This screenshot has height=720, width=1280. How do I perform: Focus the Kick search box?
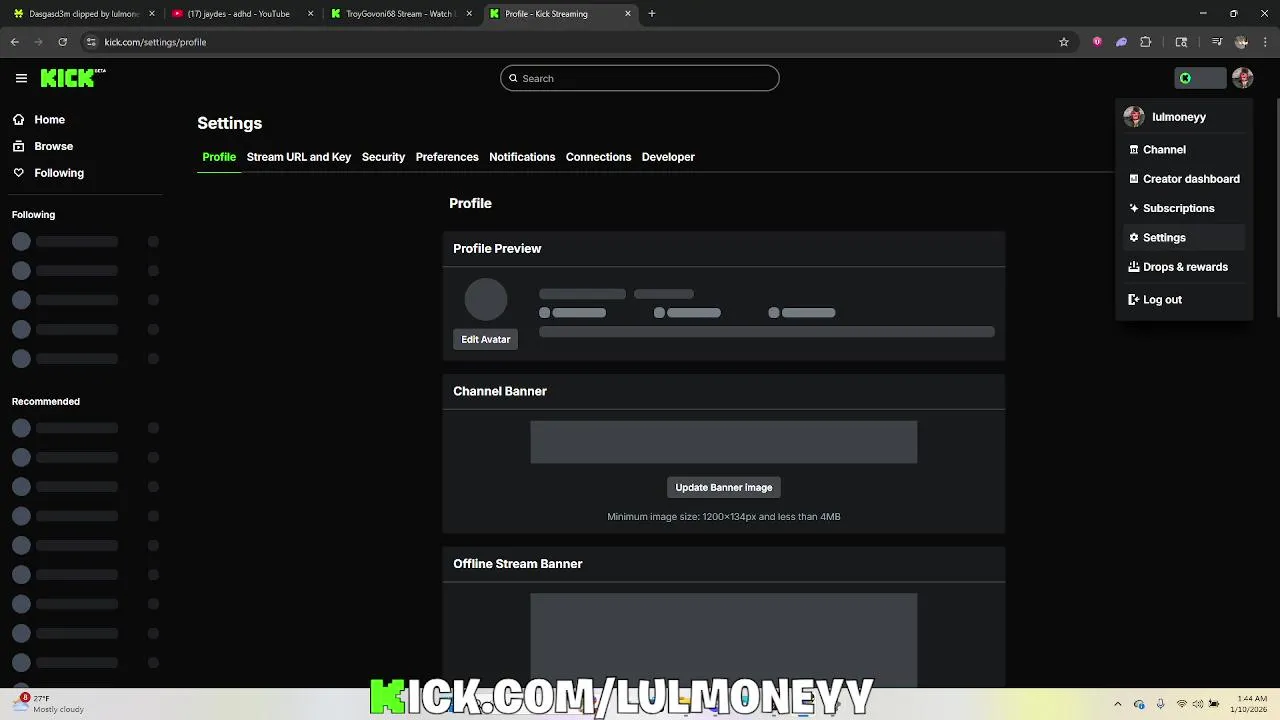pyautogui.click(x=640, y=78)
